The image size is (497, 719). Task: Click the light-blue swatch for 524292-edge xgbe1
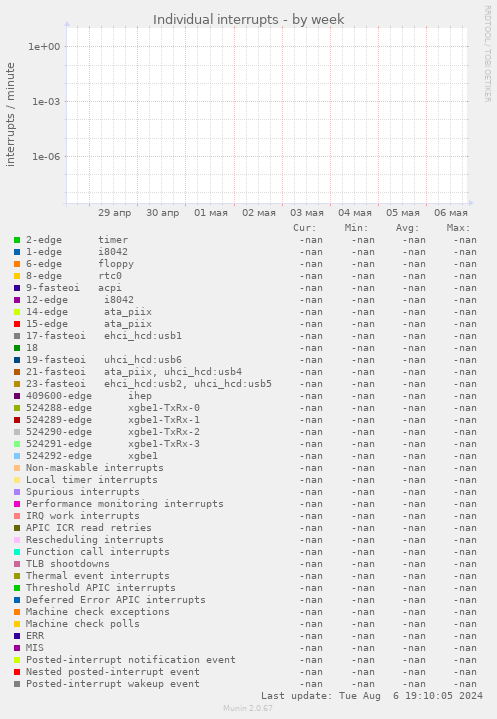[17, 456]
